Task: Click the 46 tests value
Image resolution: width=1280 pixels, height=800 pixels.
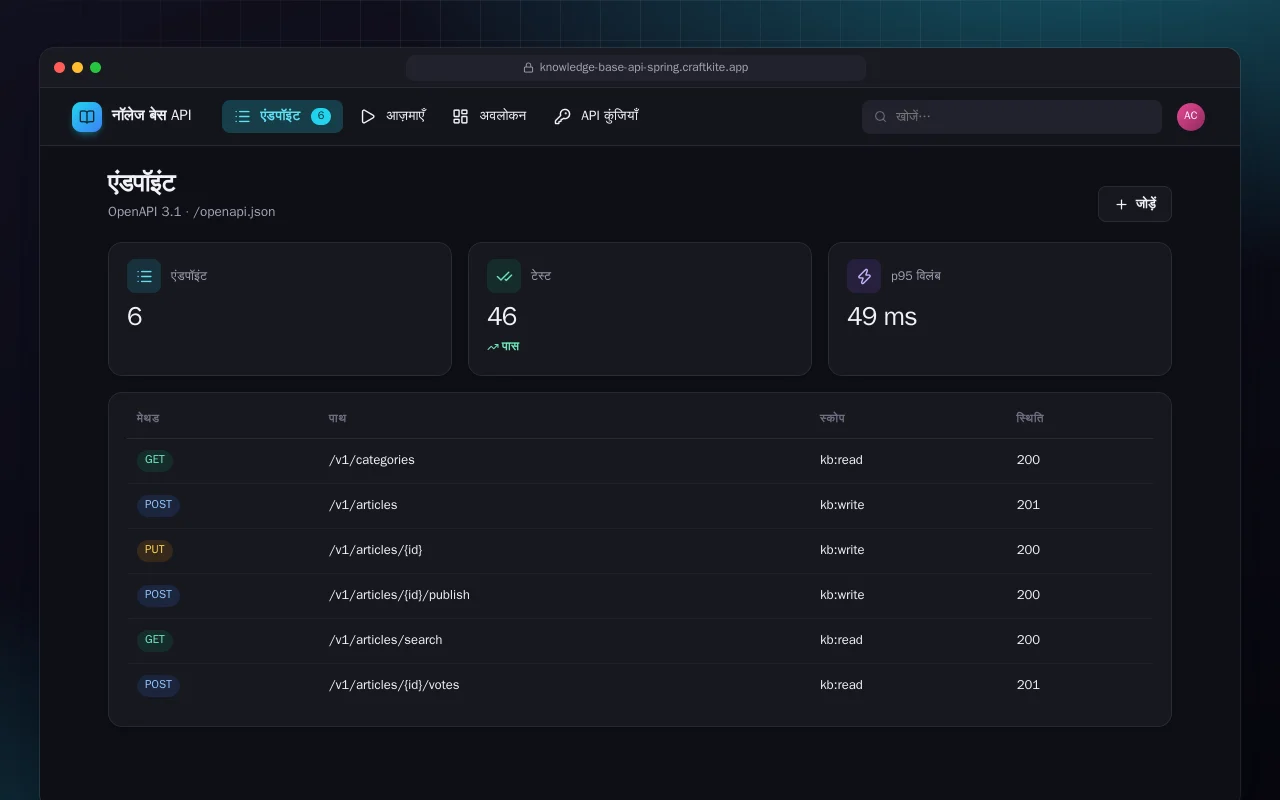Action: (502, 317)
